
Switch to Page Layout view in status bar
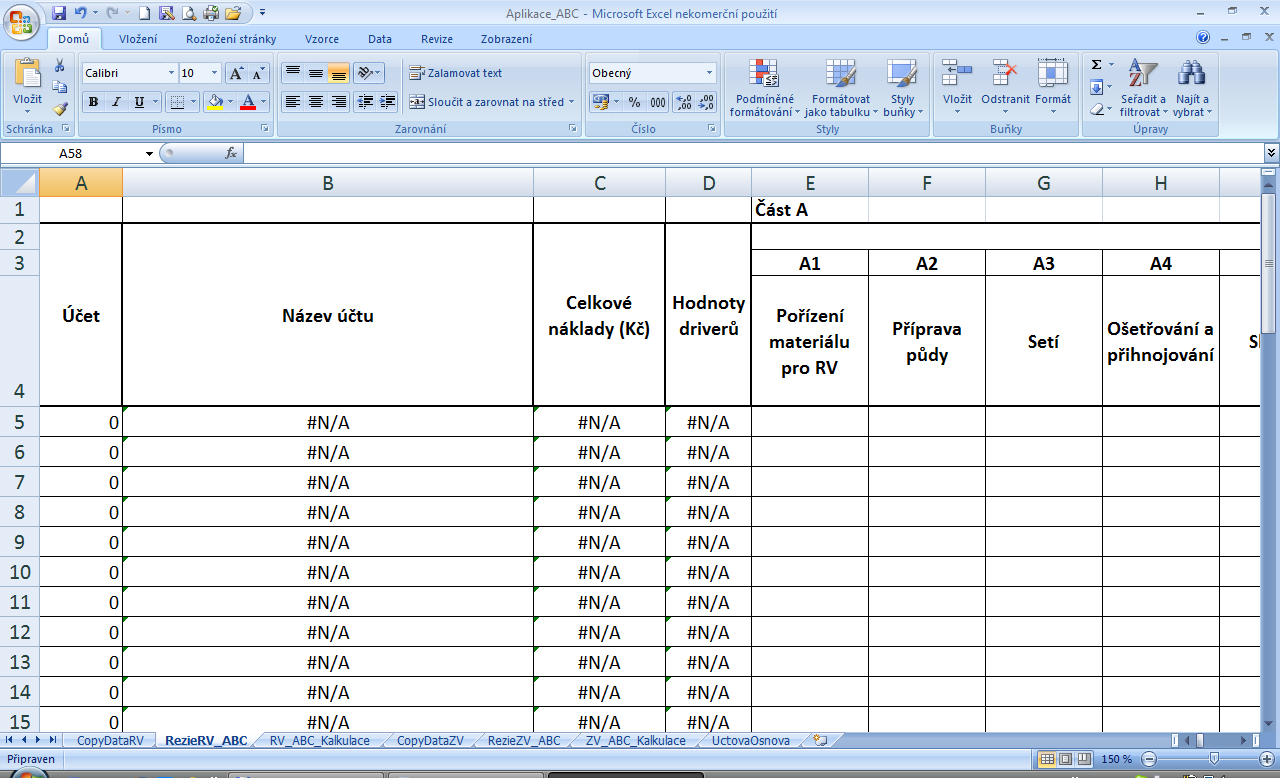pos(1064,759)
